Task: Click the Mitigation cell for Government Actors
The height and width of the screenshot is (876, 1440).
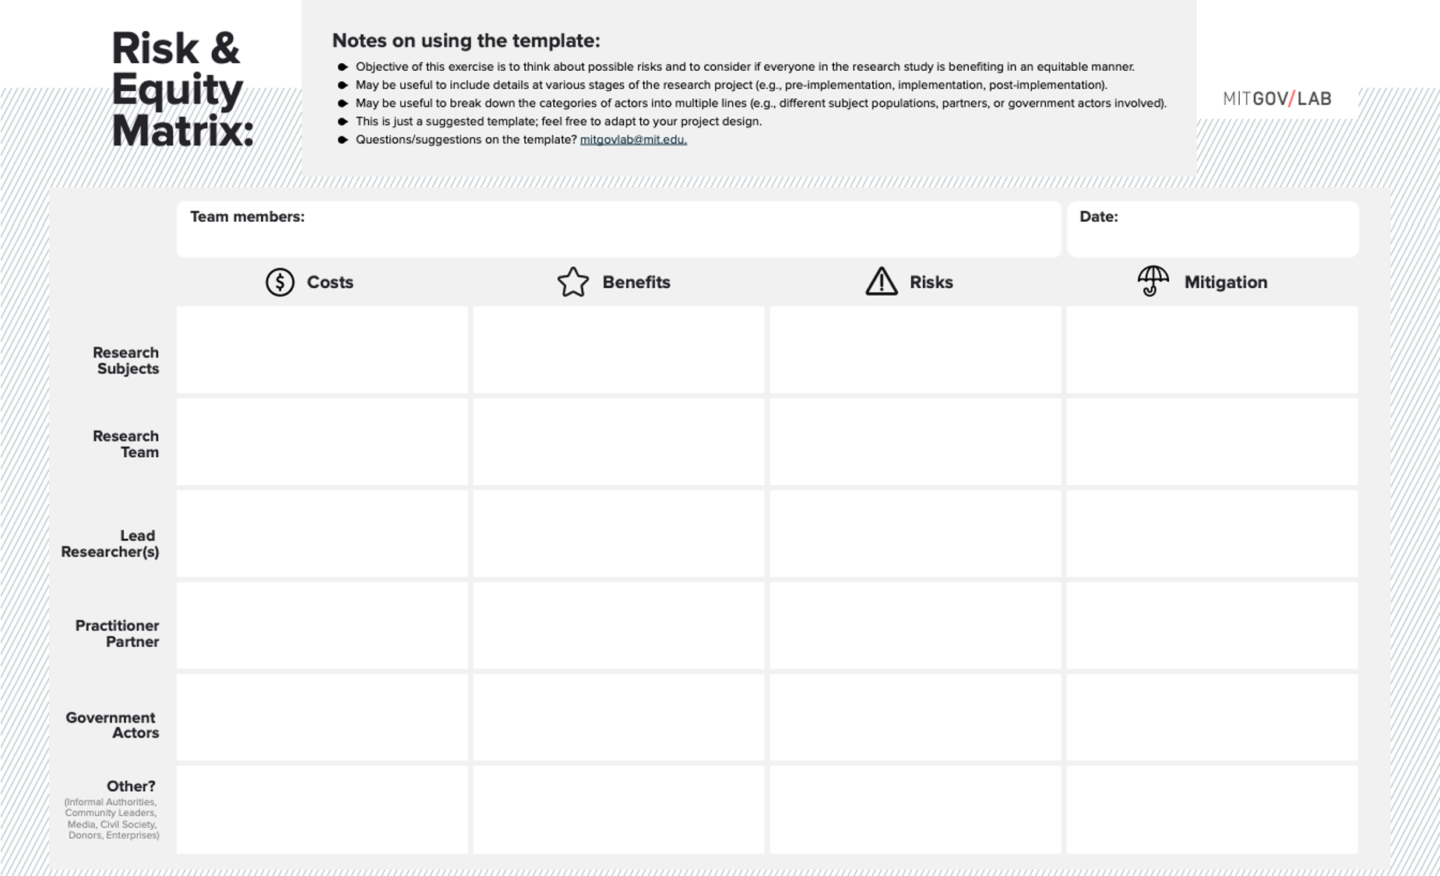Action: click(x=1211, y=718)
